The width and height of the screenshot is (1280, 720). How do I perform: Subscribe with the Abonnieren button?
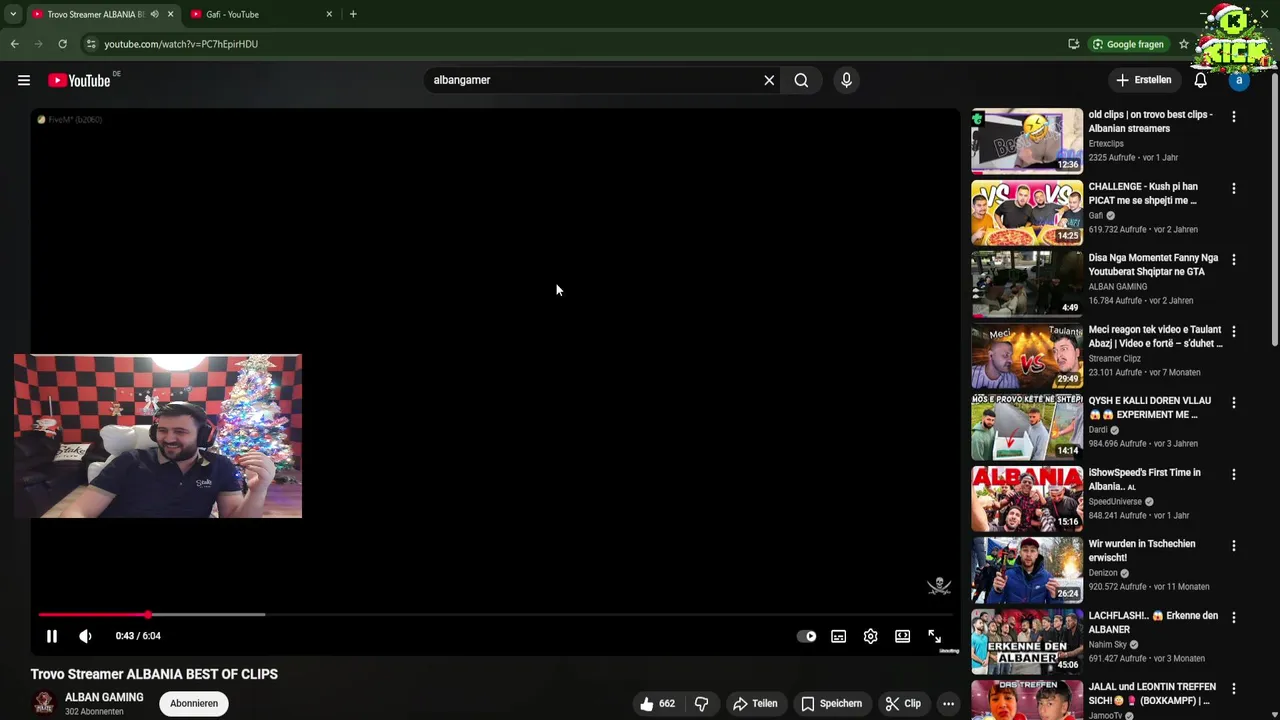point(194,704)
